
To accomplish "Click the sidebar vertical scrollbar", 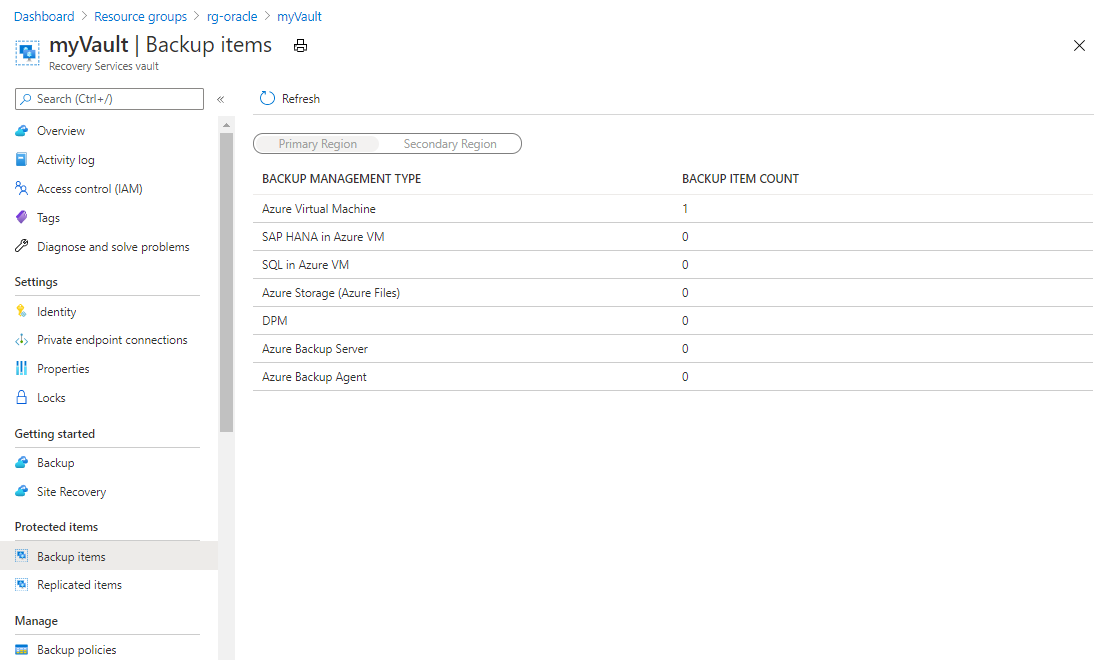I will 226,280.
